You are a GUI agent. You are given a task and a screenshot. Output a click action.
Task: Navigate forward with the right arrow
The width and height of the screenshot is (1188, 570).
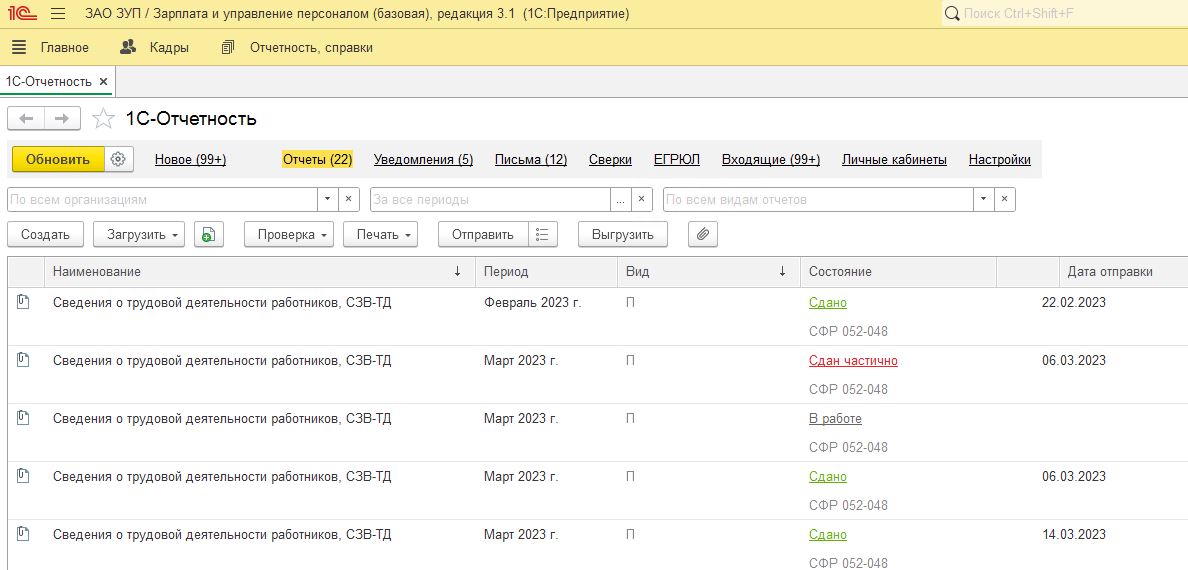pyautogui.click(x=62, y=118)
